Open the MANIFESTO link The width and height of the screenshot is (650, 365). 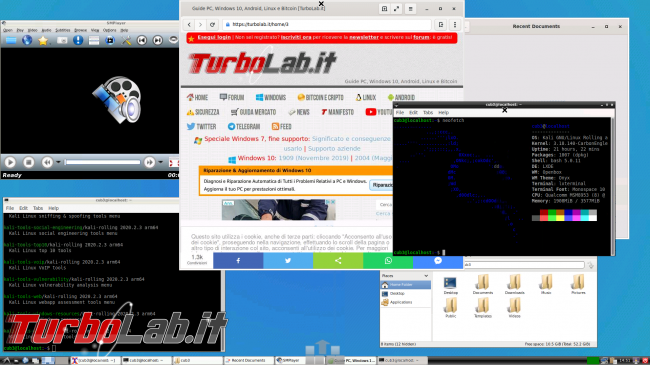(x=337, y=112)
